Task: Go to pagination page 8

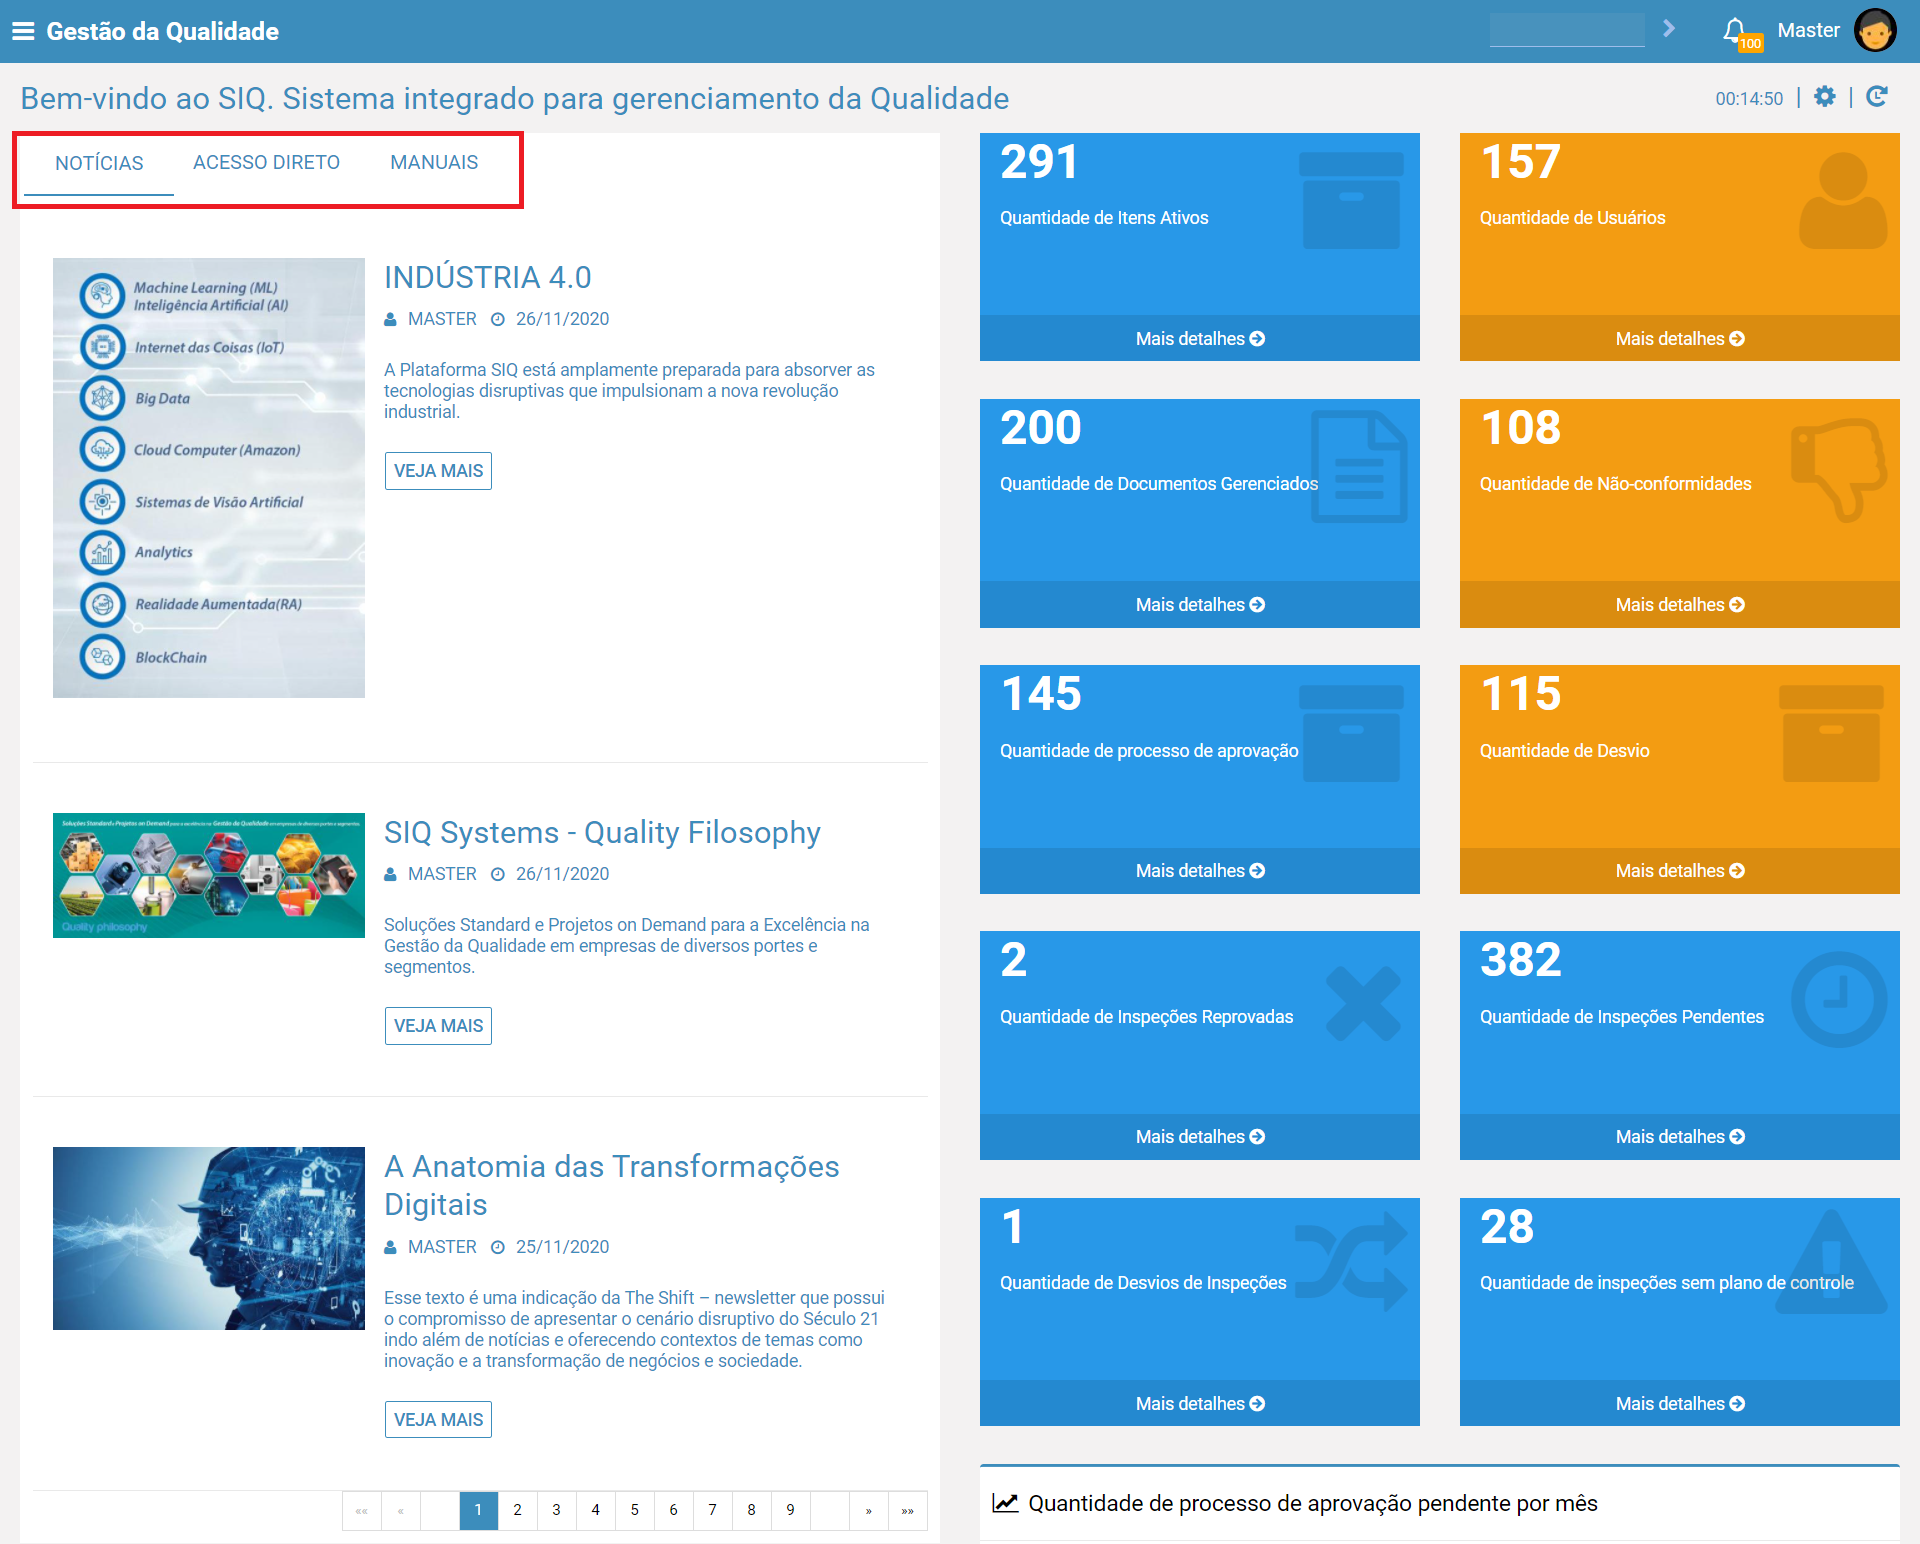Action: 751,1510
